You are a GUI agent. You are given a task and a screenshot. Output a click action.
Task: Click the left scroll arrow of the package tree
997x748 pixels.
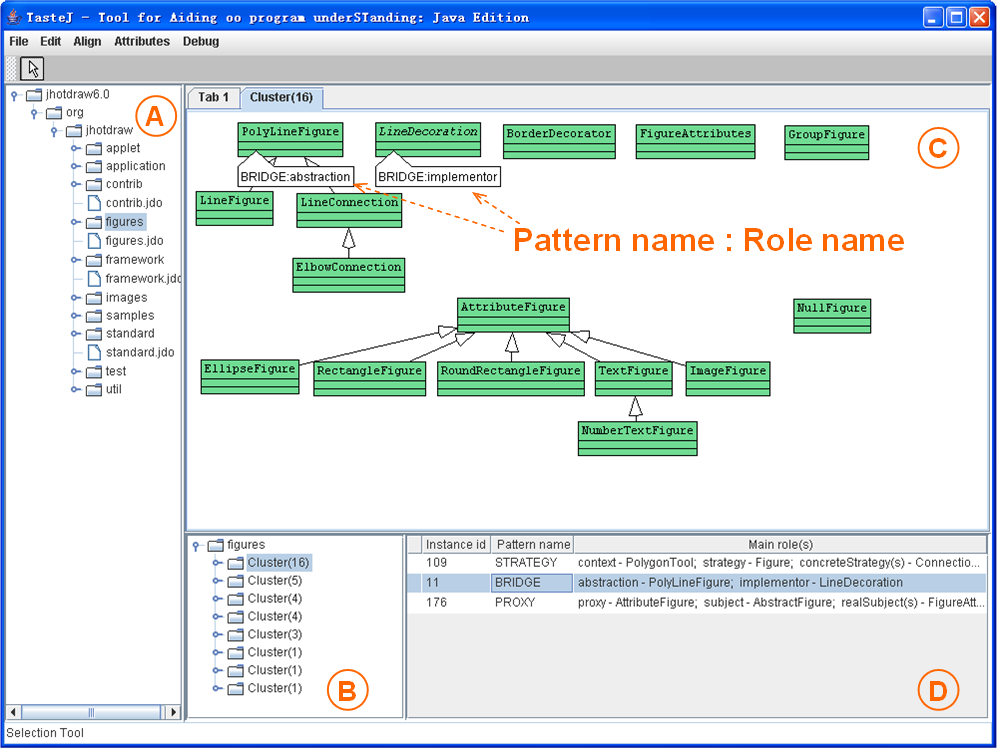(13, 712)
